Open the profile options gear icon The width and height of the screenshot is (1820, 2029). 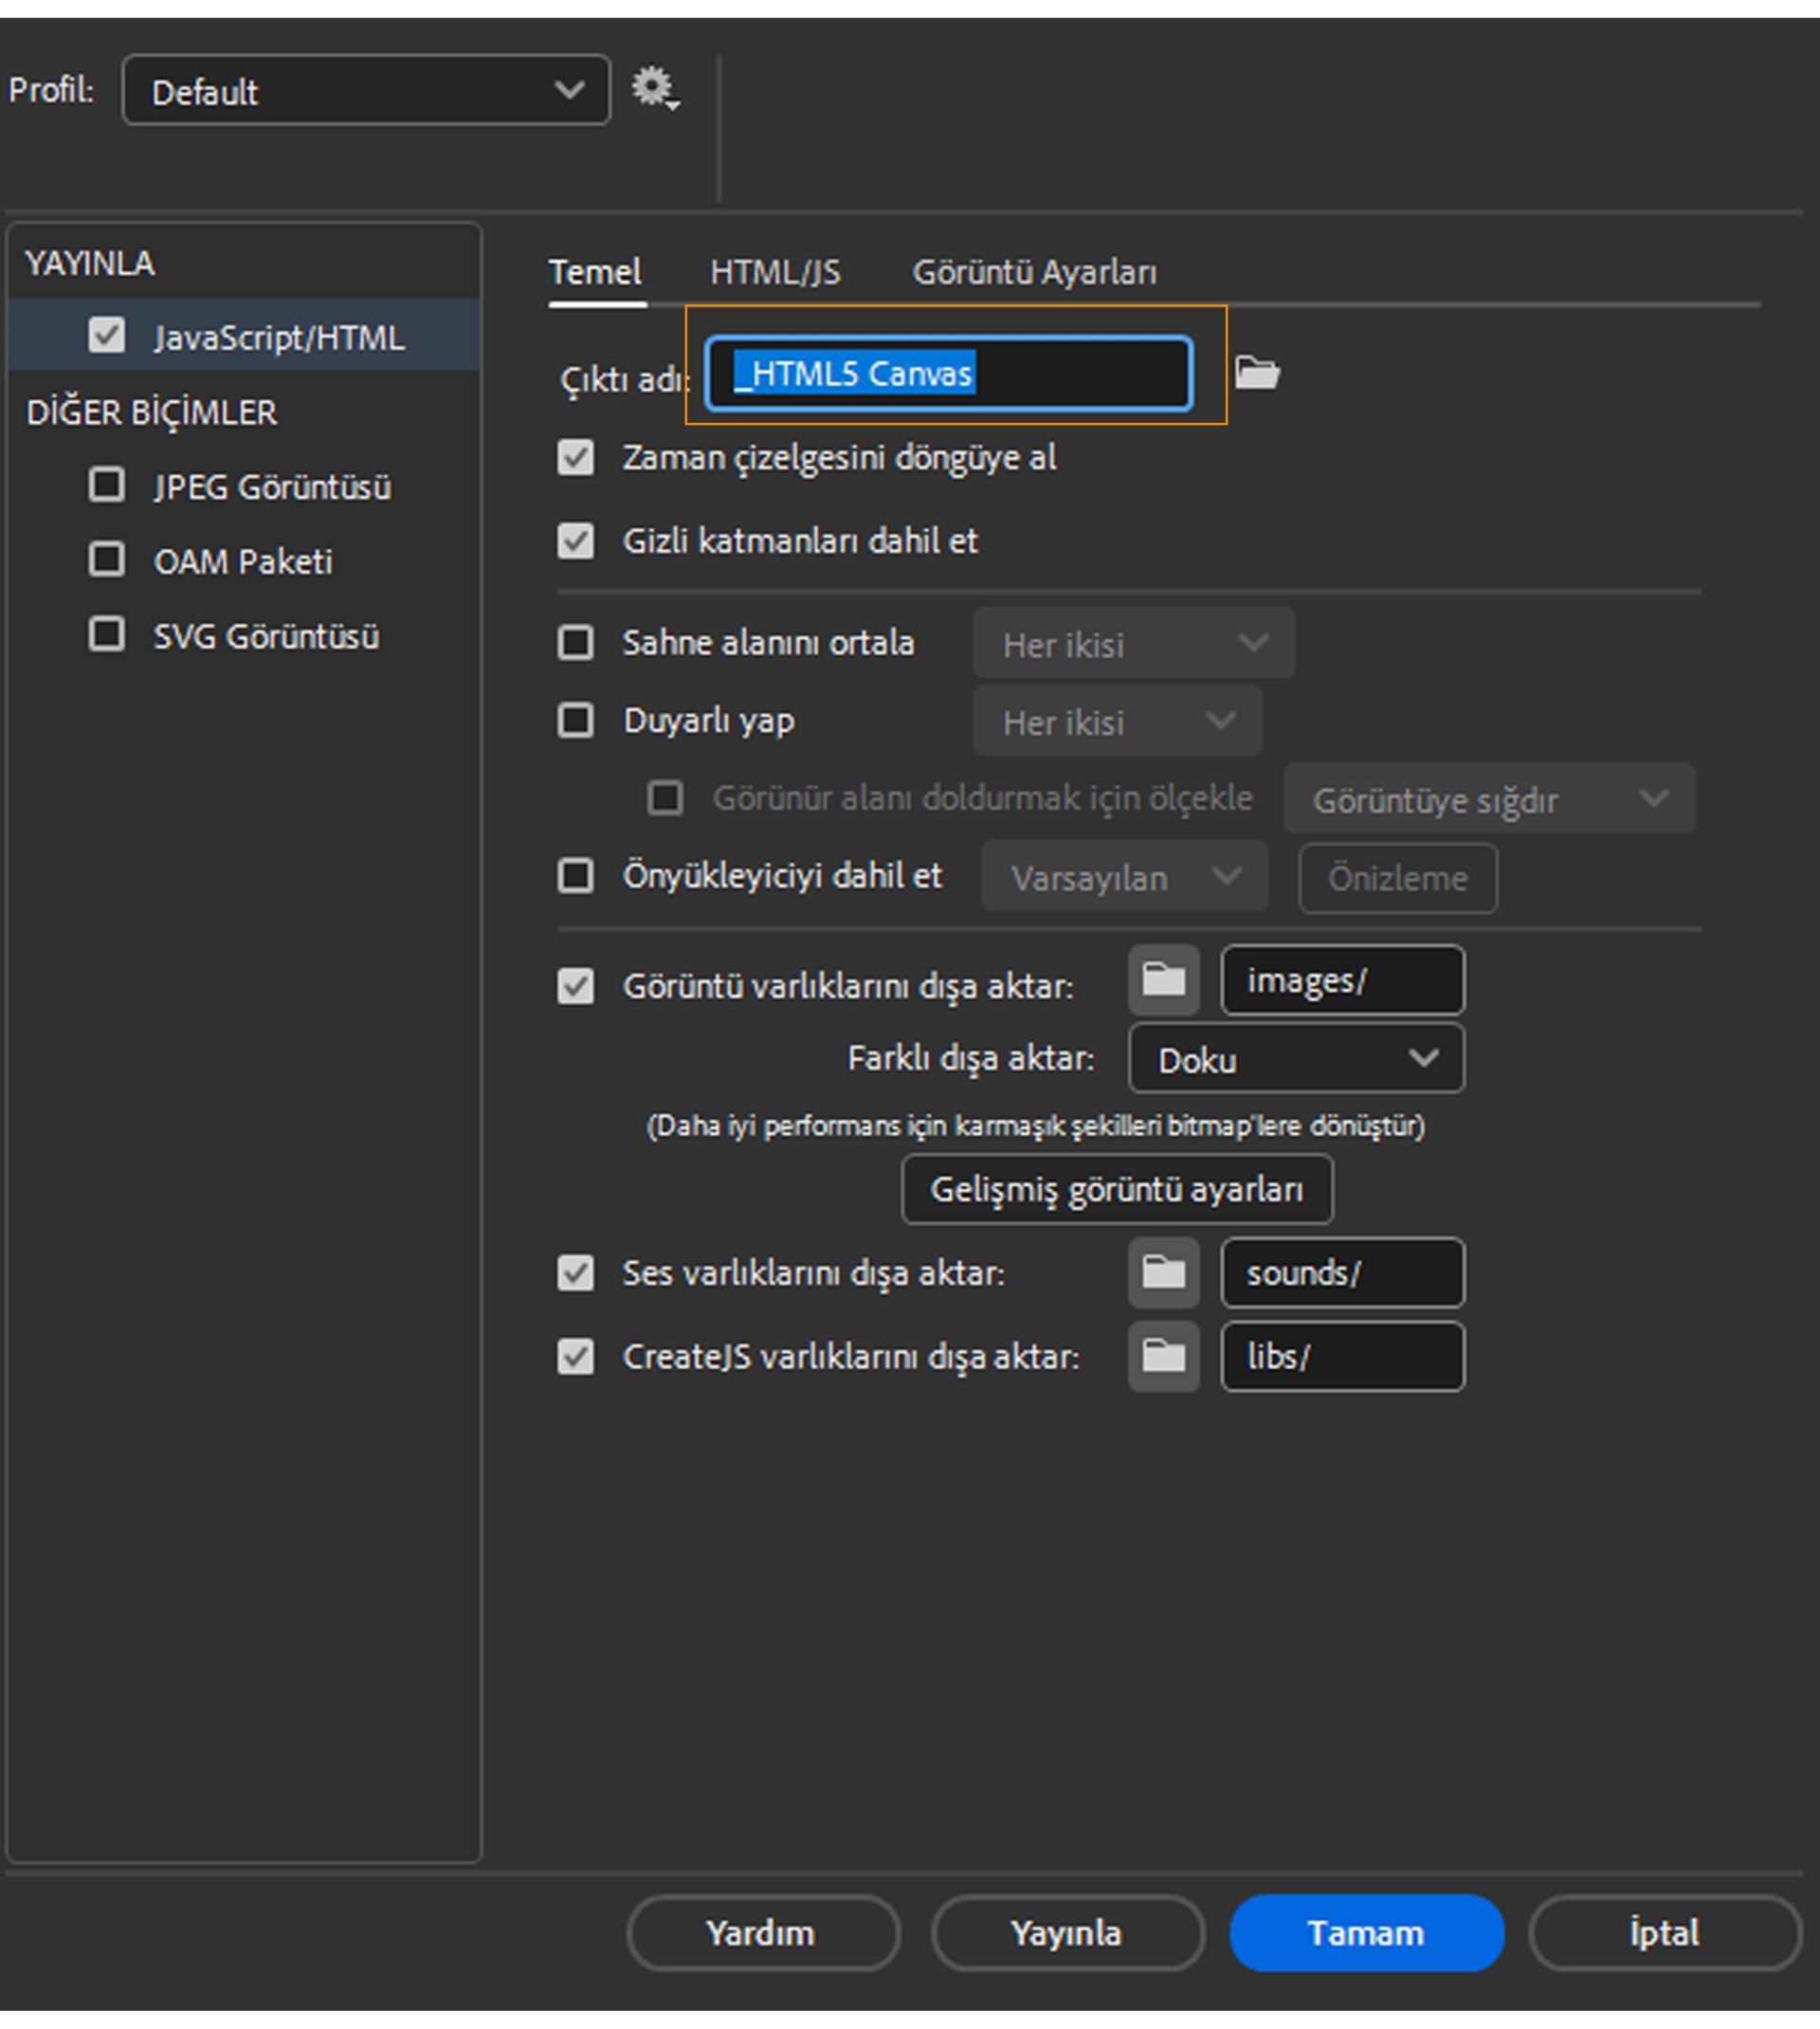655,89
